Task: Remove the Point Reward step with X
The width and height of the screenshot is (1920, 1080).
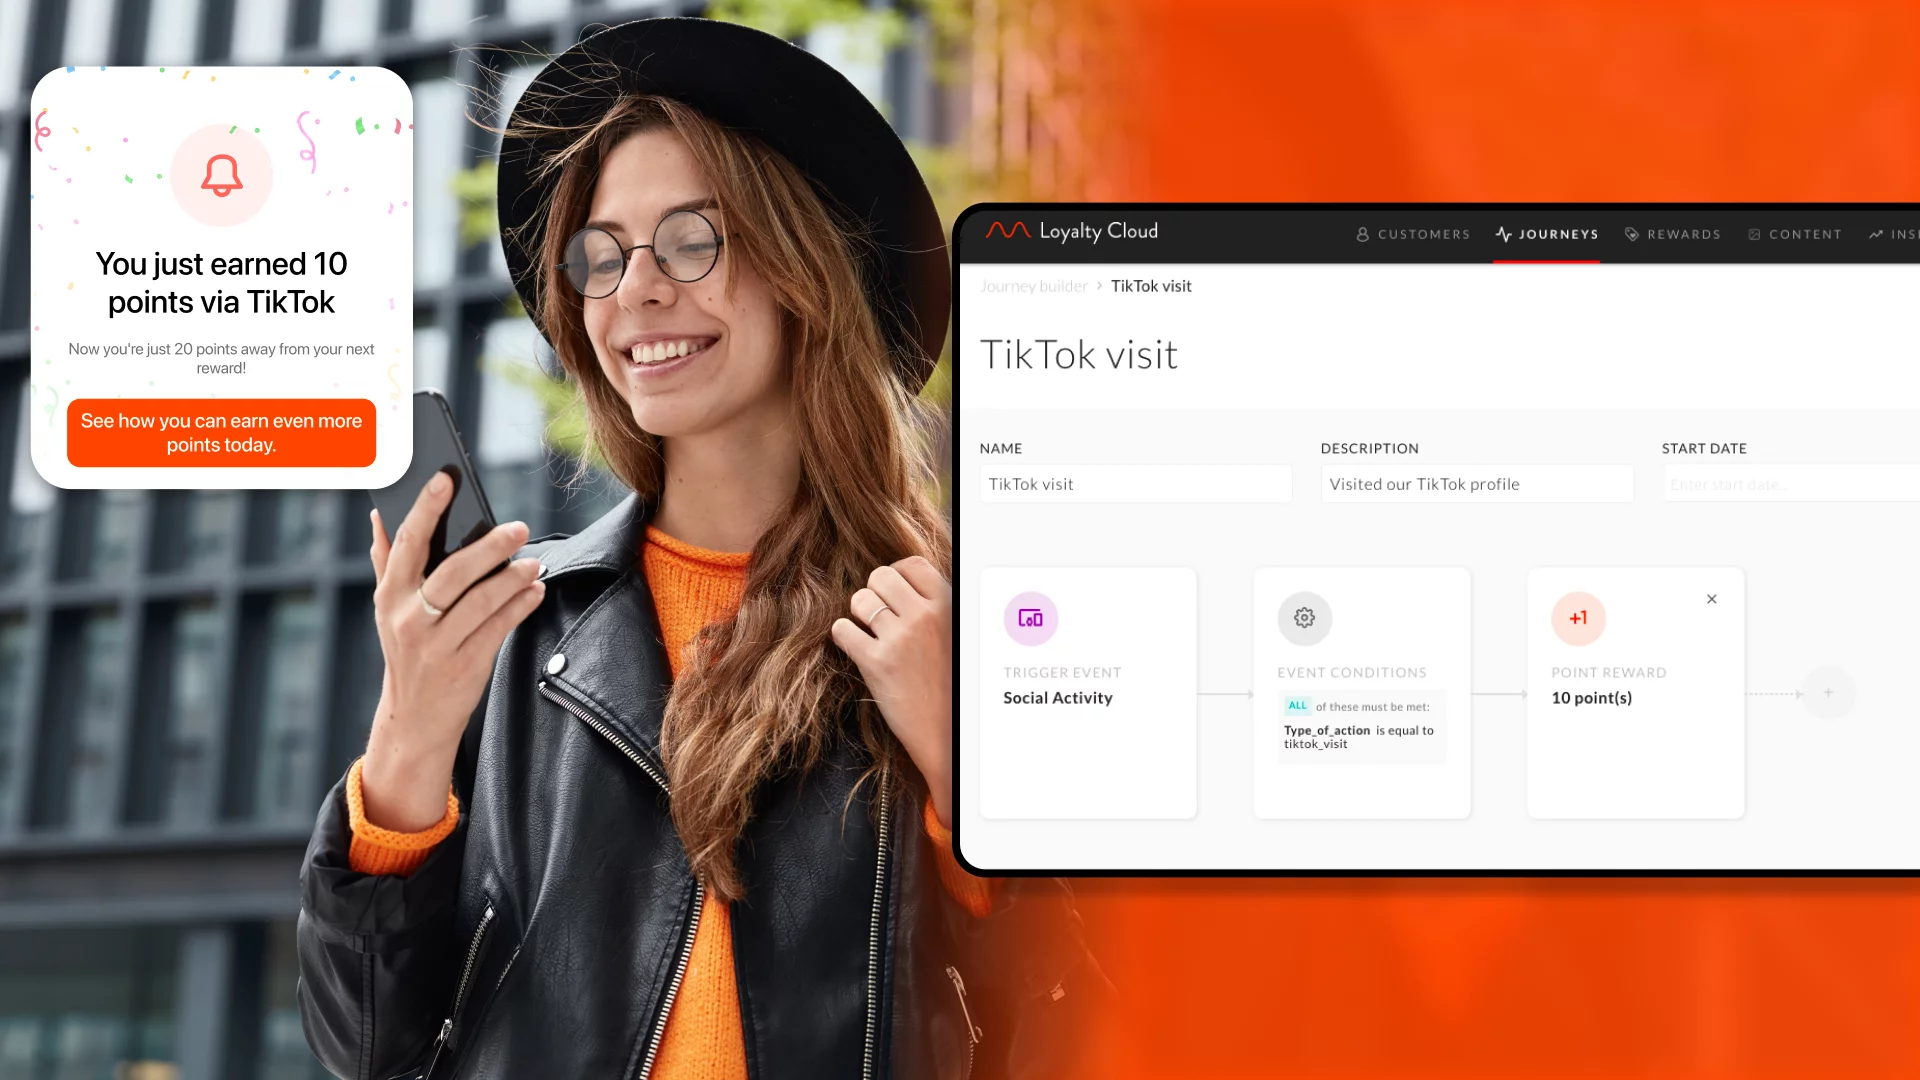Action: [x=1712, y=599]
